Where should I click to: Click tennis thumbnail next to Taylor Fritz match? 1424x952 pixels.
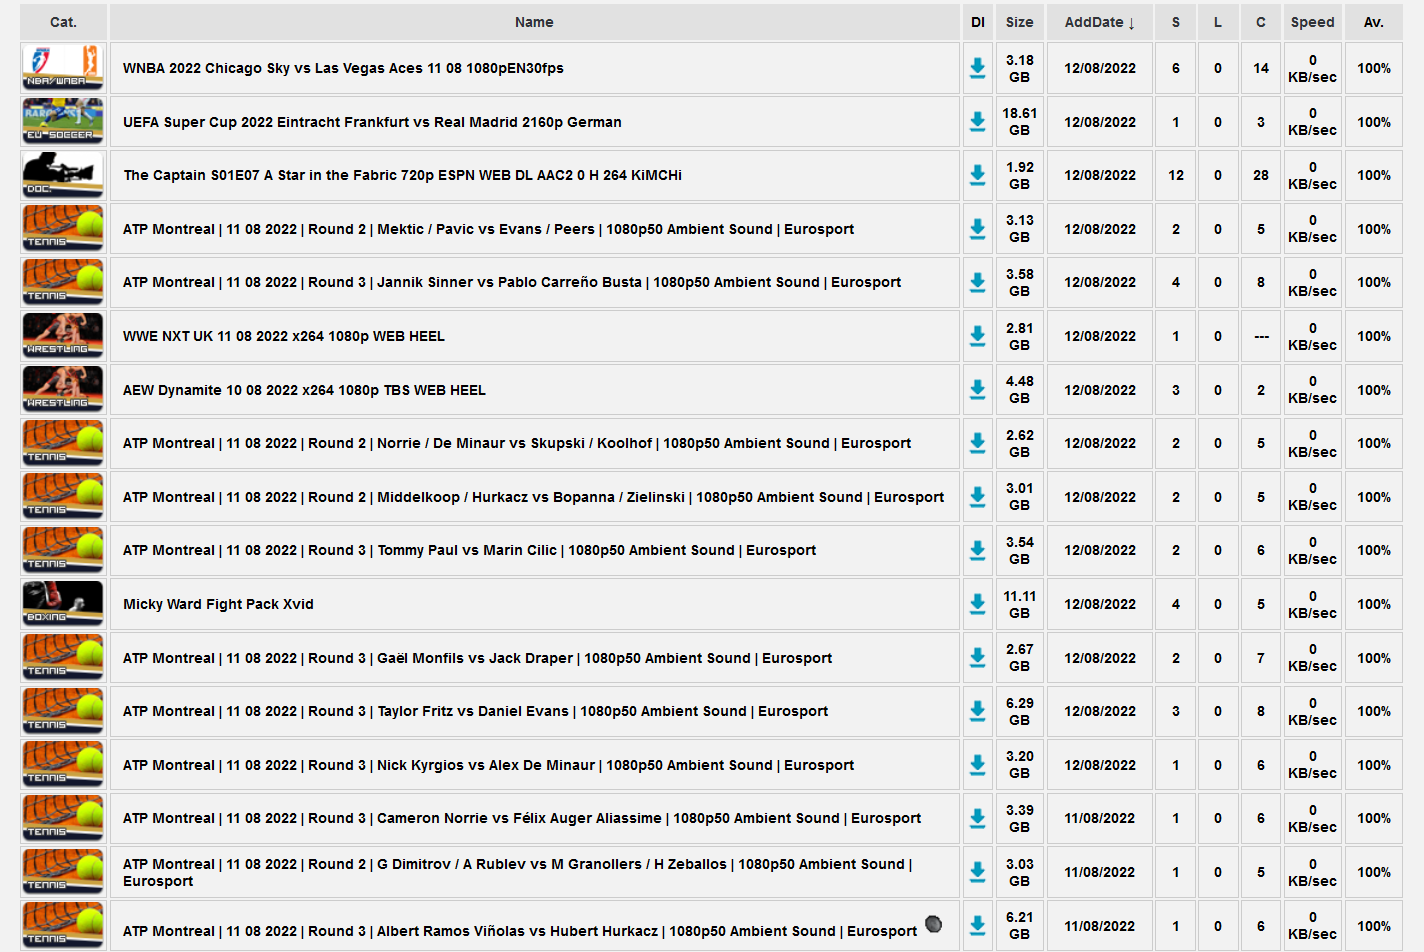63,711
